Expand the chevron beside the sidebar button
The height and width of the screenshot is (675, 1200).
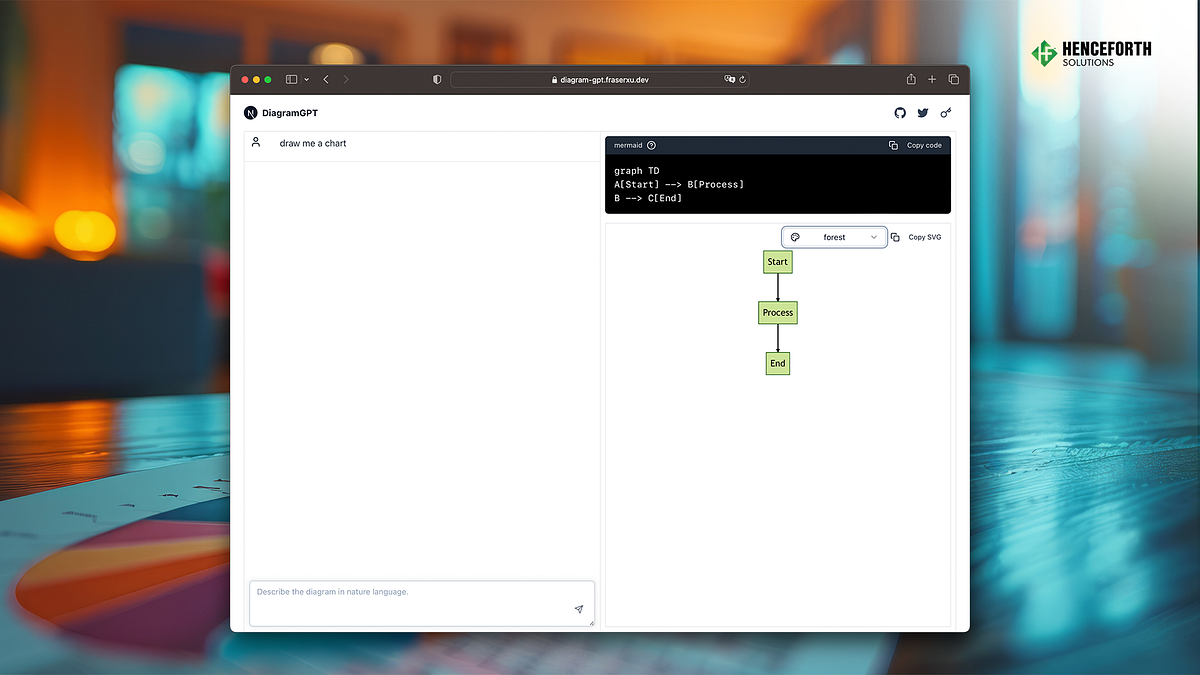(x=306, y=79)
